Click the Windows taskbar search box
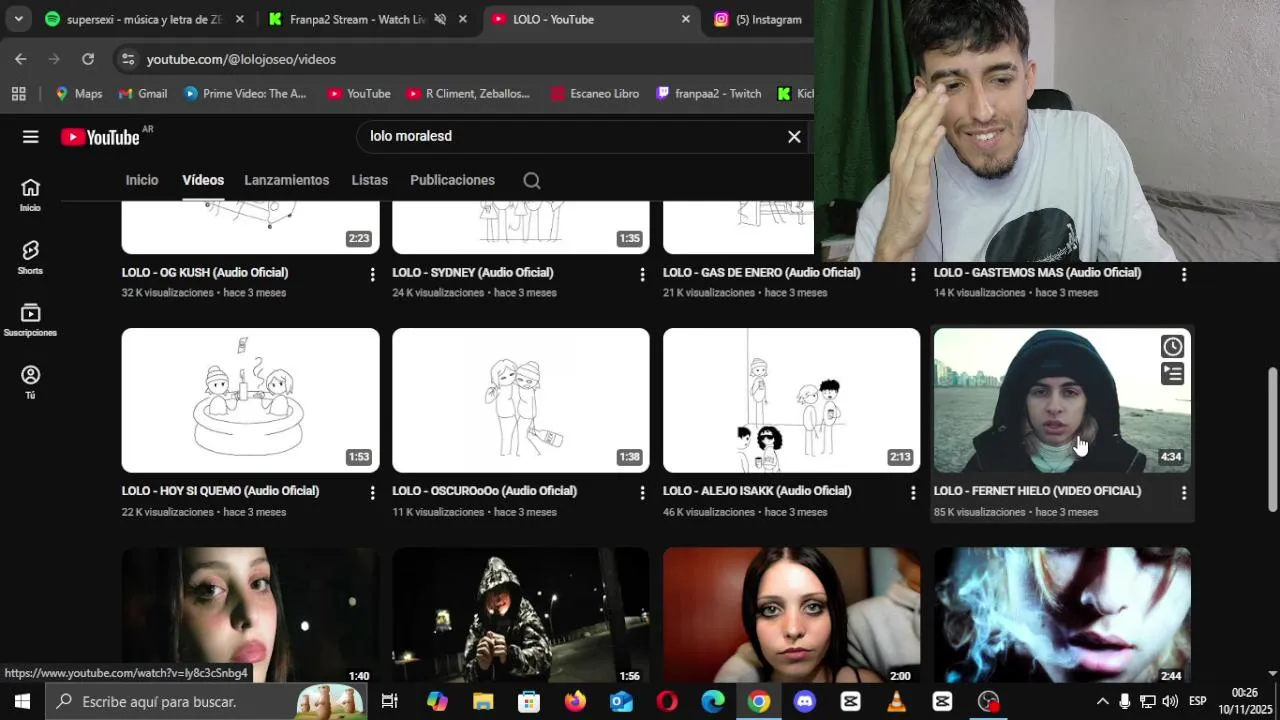Image resolution: width=1280 pixels, height=720 pixels. click(206, 701)
